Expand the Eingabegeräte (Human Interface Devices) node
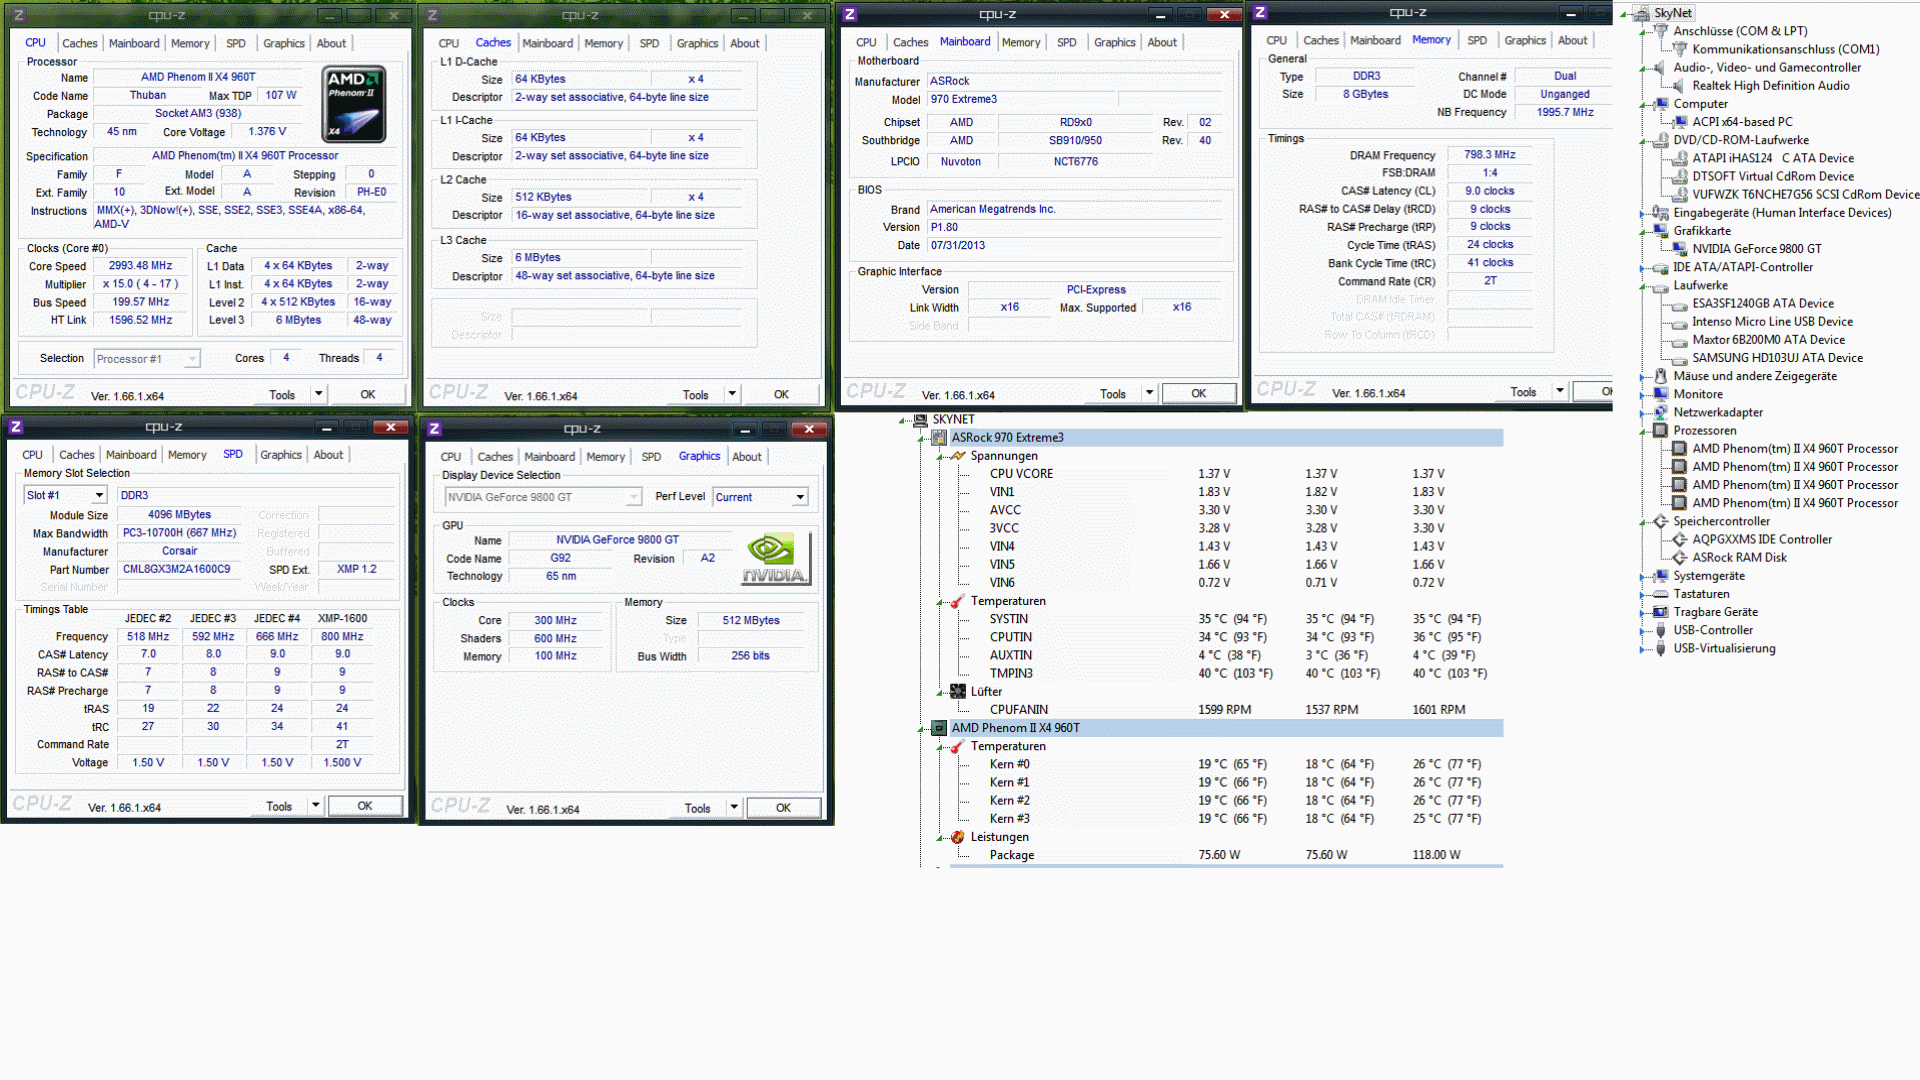Image resolution: width=1920 pixels, height=1080 pixels. point(1643,214)
